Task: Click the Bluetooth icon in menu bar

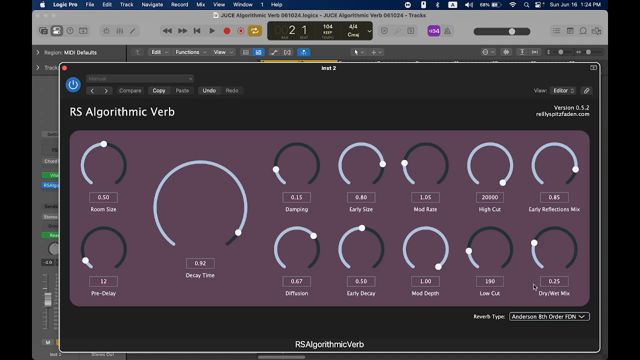Action: coord(438,4)
